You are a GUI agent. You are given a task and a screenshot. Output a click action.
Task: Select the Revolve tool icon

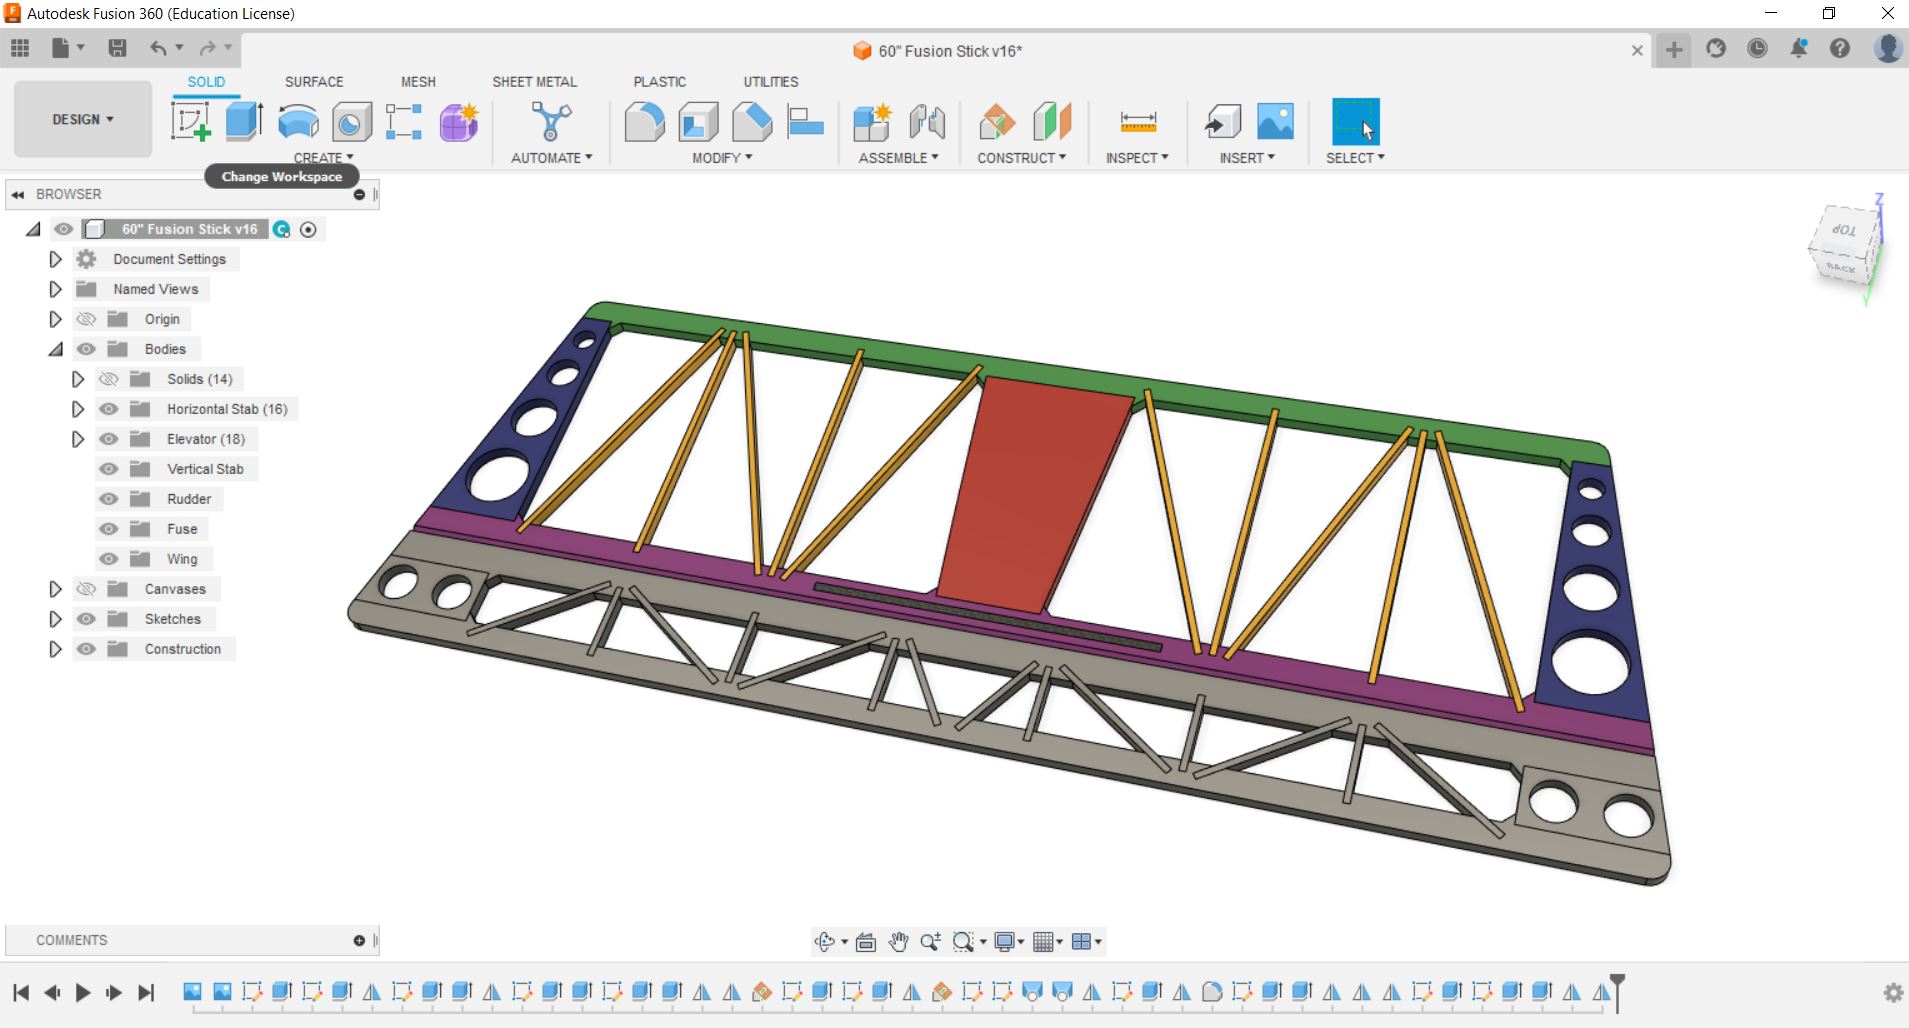[298, 122]
